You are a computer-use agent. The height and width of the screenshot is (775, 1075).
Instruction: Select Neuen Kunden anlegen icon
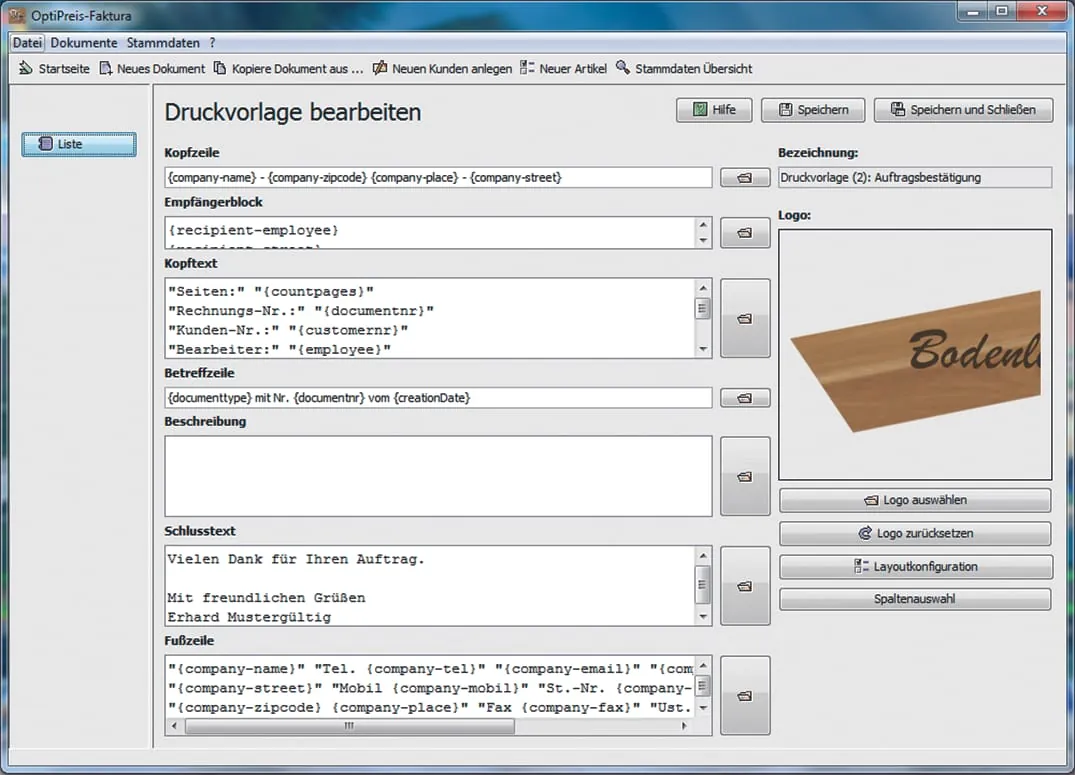pos(380,69)
